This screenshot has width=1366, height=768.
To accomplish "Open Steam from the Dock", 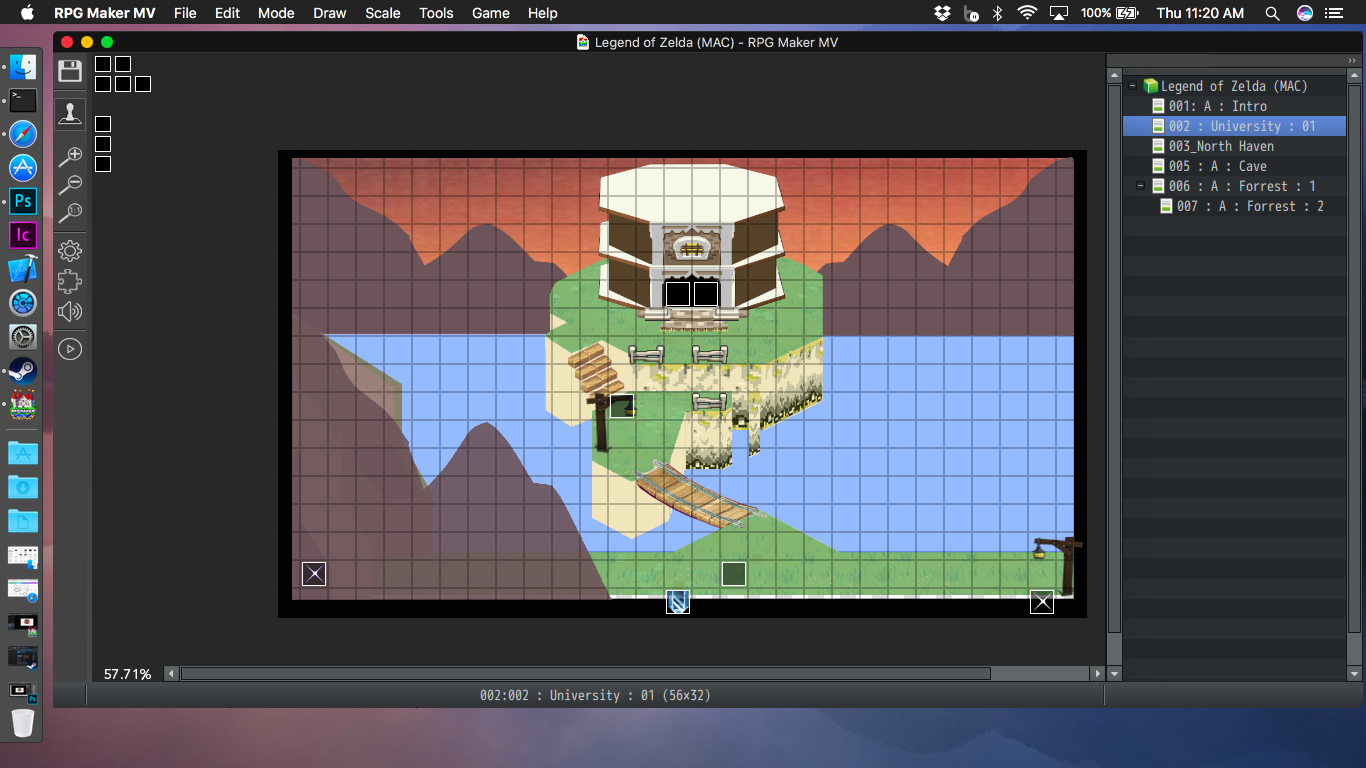I will click(23, 371).
